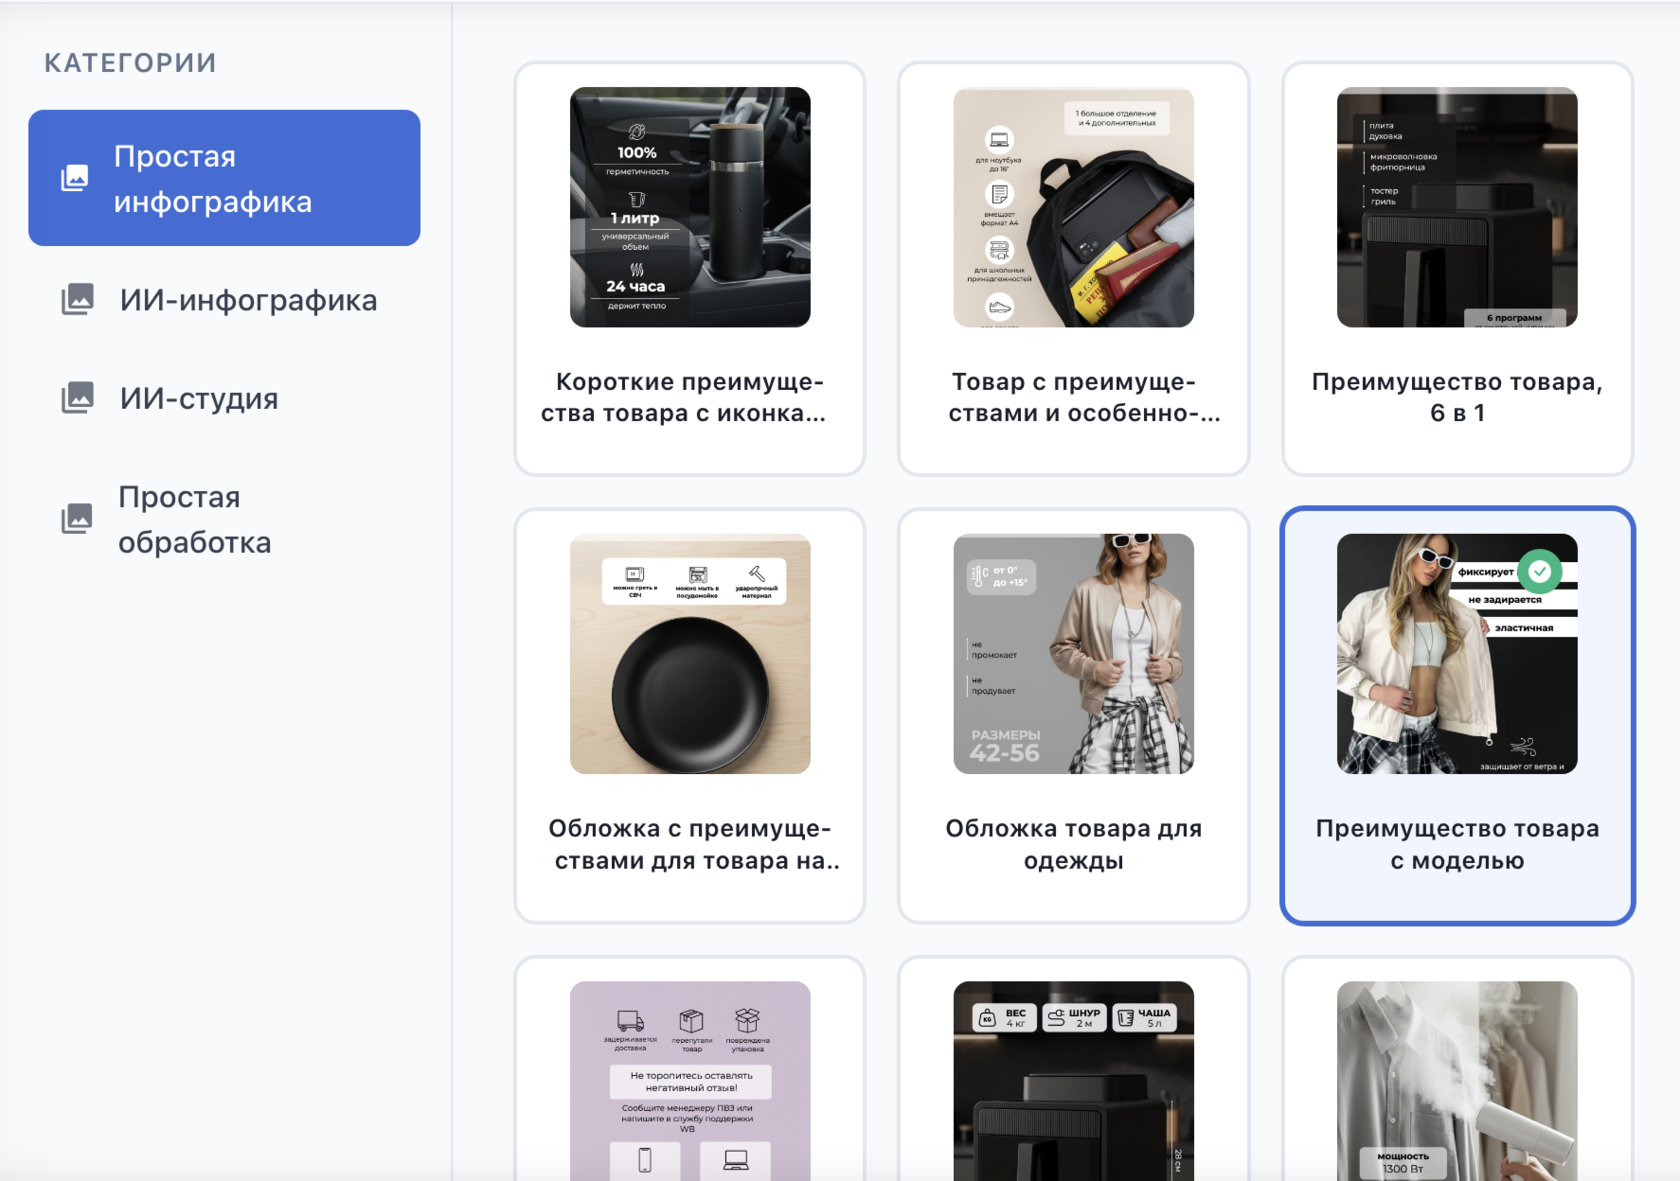Viewport: 1680px width, 1181px height.
Task: Click green checkmark on the selected template
Action: (x=1539, y=571)
